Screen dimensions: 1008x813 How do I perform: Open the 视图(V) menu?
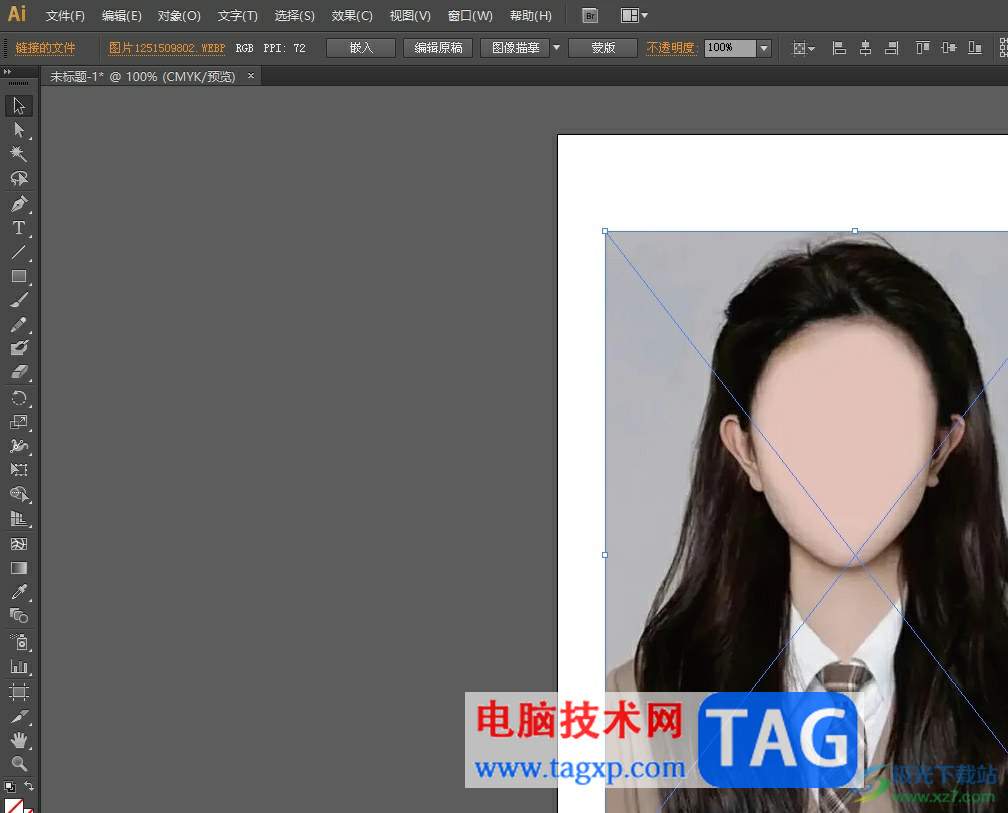(410, 15)
